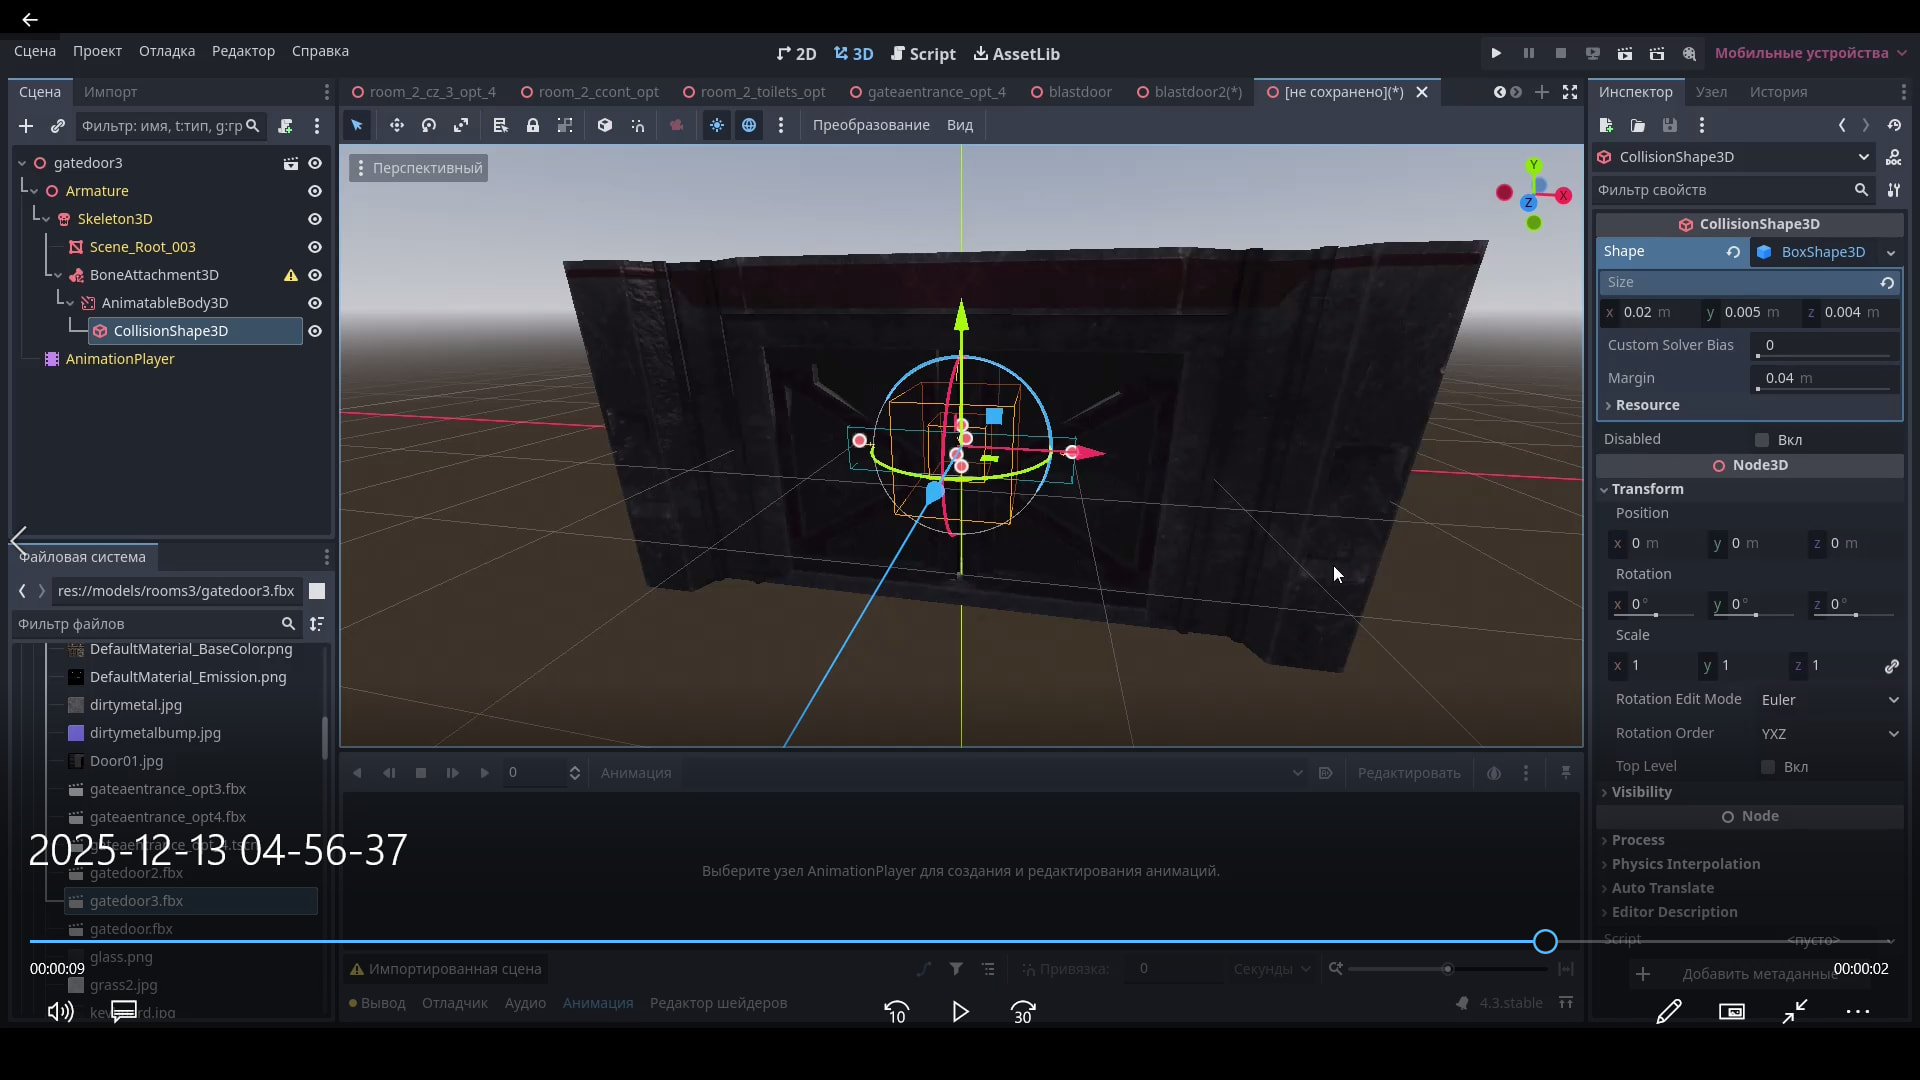Switch to the blastdoor scene tab
The image size is (1920, 1080).
pos(1079,92)
